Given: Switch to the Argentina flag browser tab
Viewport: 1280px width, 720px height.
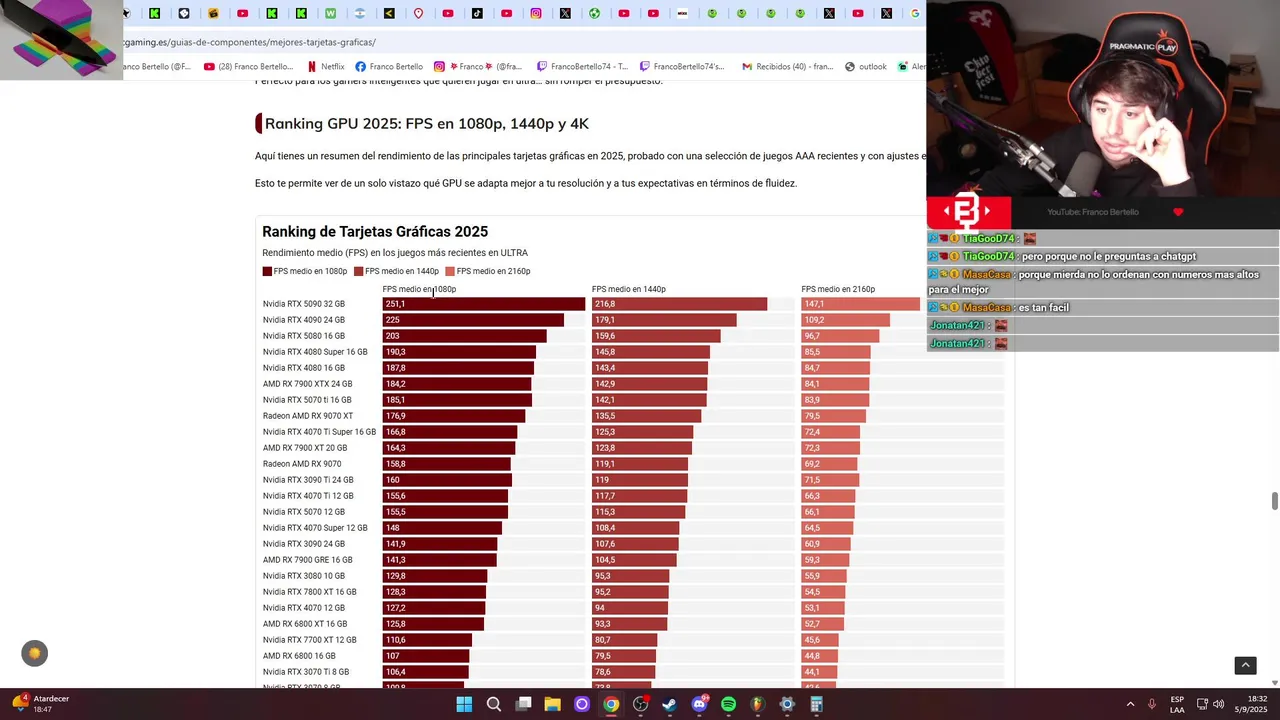Looking at the screenshot, I should pos(359,13).
